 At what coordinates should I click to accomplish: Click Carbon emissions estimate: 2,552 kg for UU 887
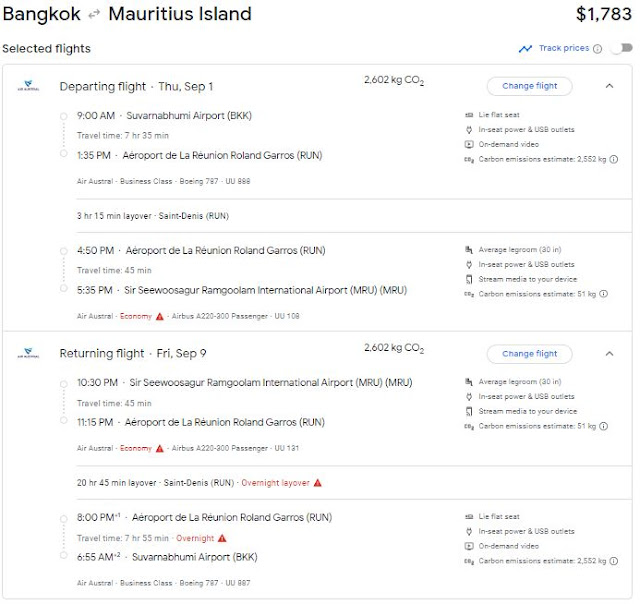(542, 561)
